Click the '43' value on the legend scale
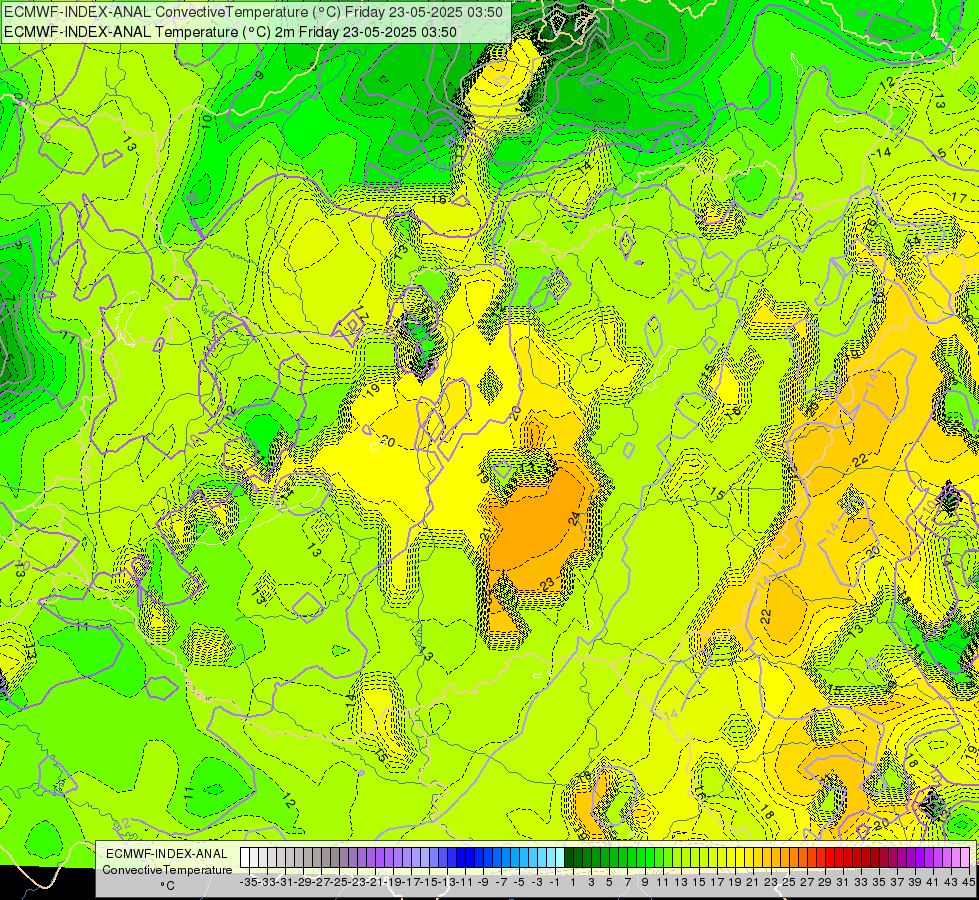Viewport: 979px width, 900px height. pyautogui.click(x=952, y=882)
